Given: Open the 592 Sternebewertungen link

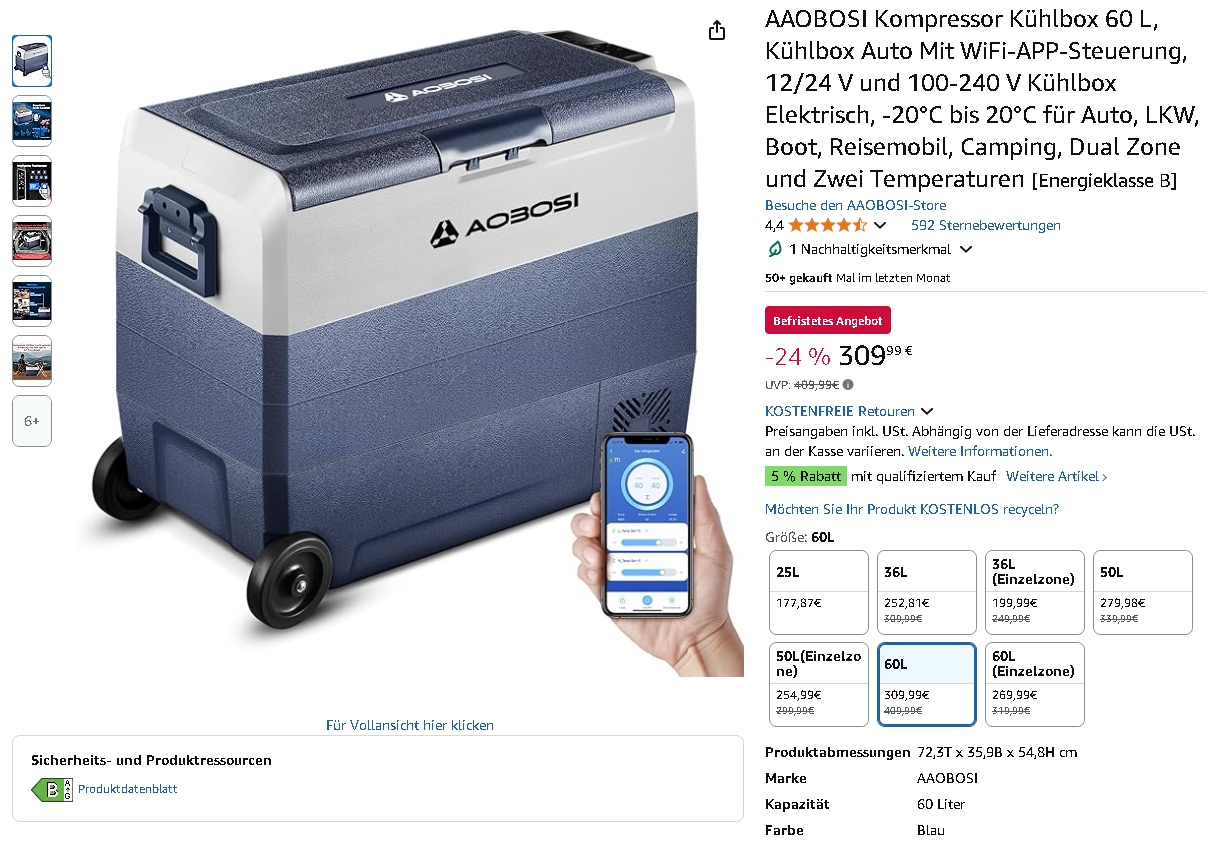Looking at the screenshot, I should (986, 225).
